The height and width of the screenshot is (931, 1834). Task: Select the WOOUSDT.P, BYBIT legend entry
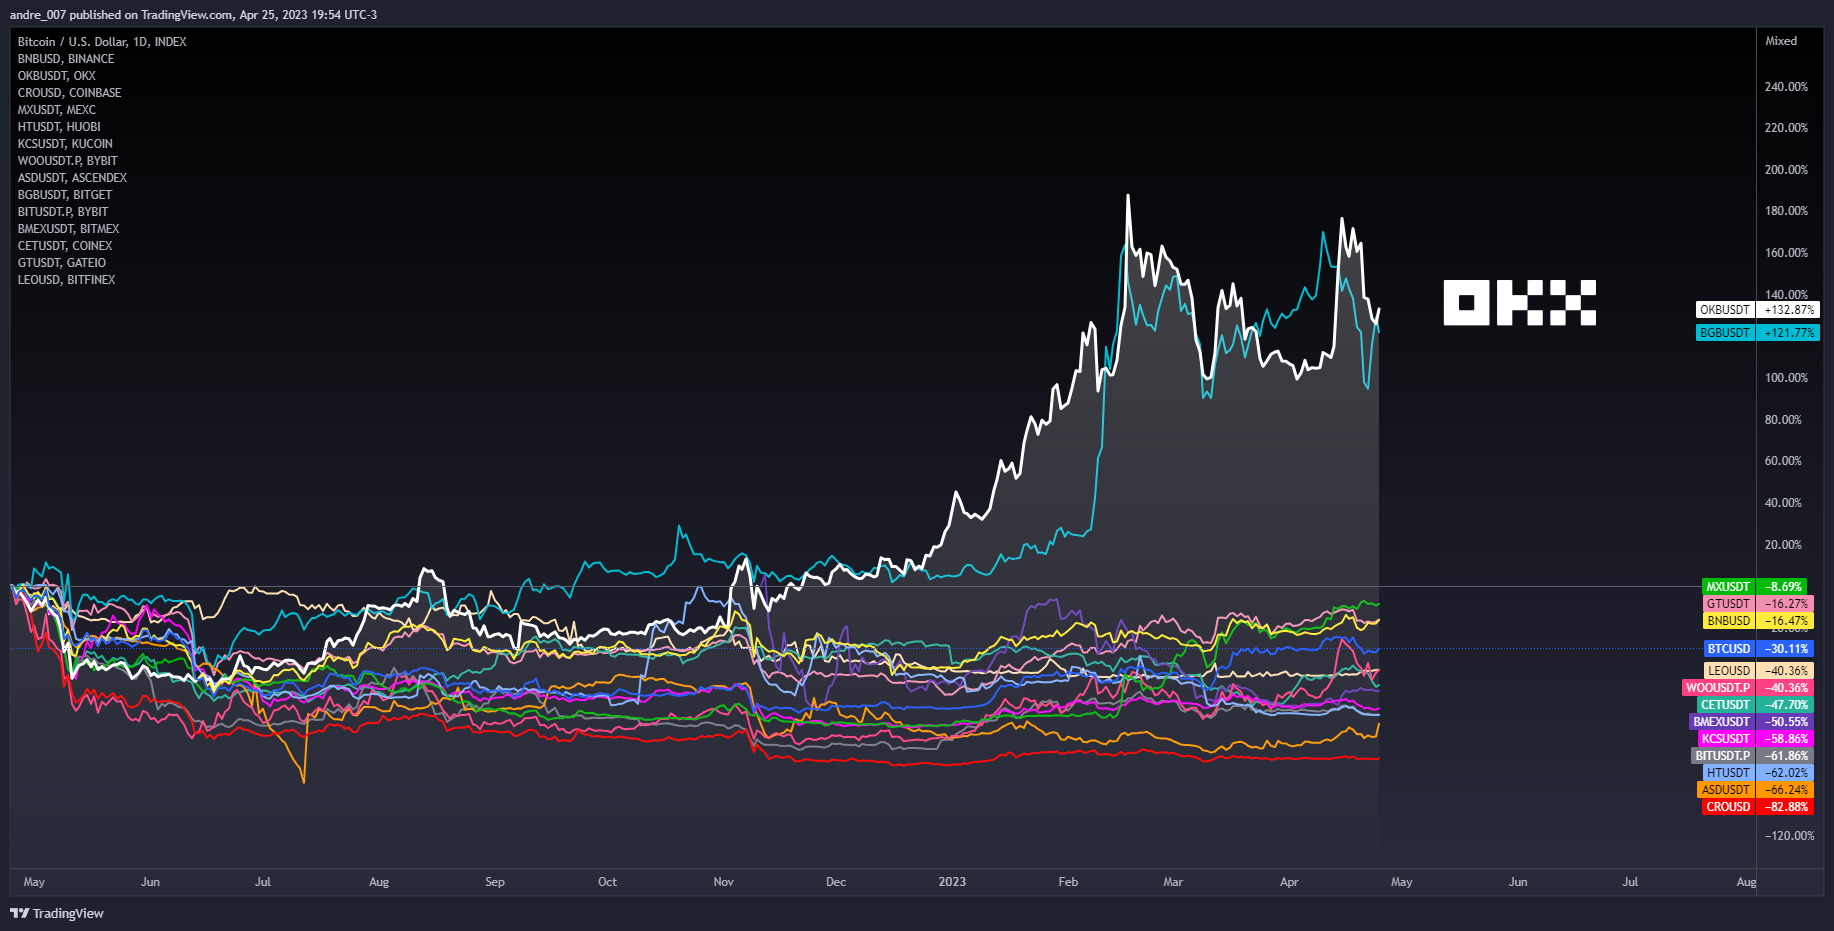pos(68,161)
